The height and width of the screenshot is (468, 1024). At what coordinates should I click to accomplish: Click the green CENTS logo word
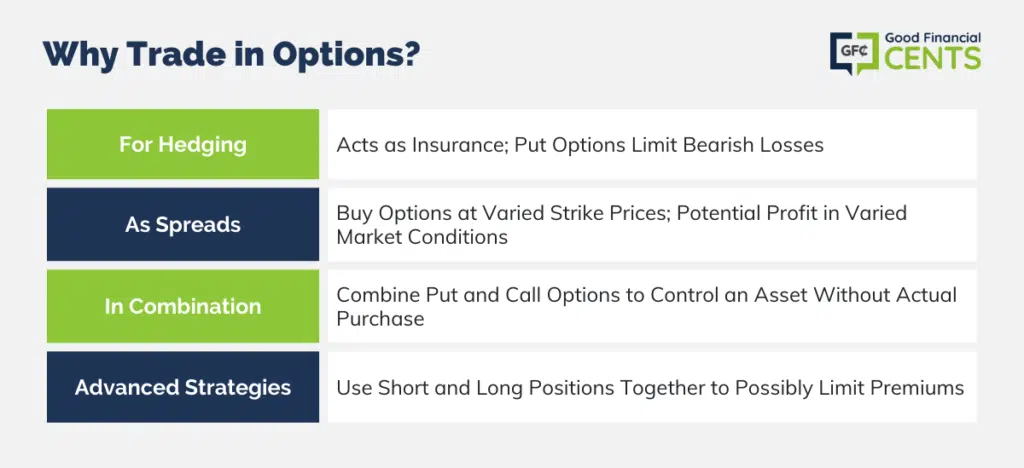point(933,59)
